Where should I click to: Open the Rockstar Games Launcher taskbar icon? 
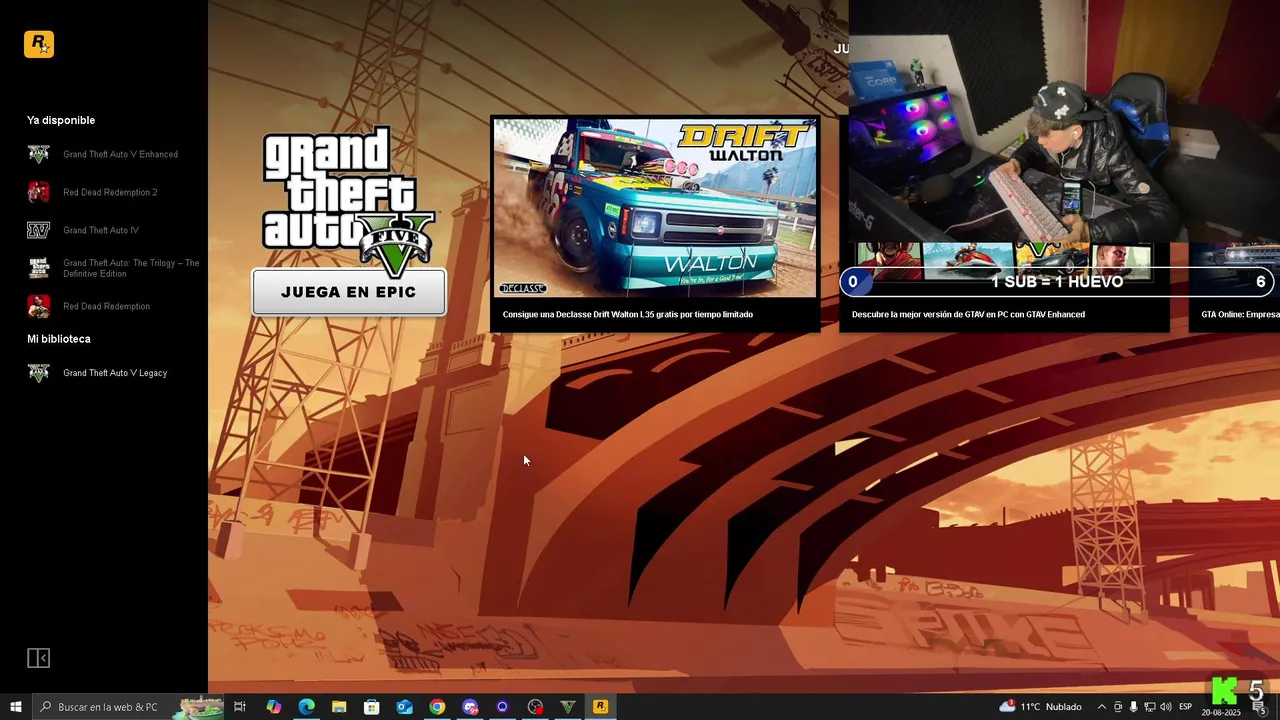click(600, 707)
